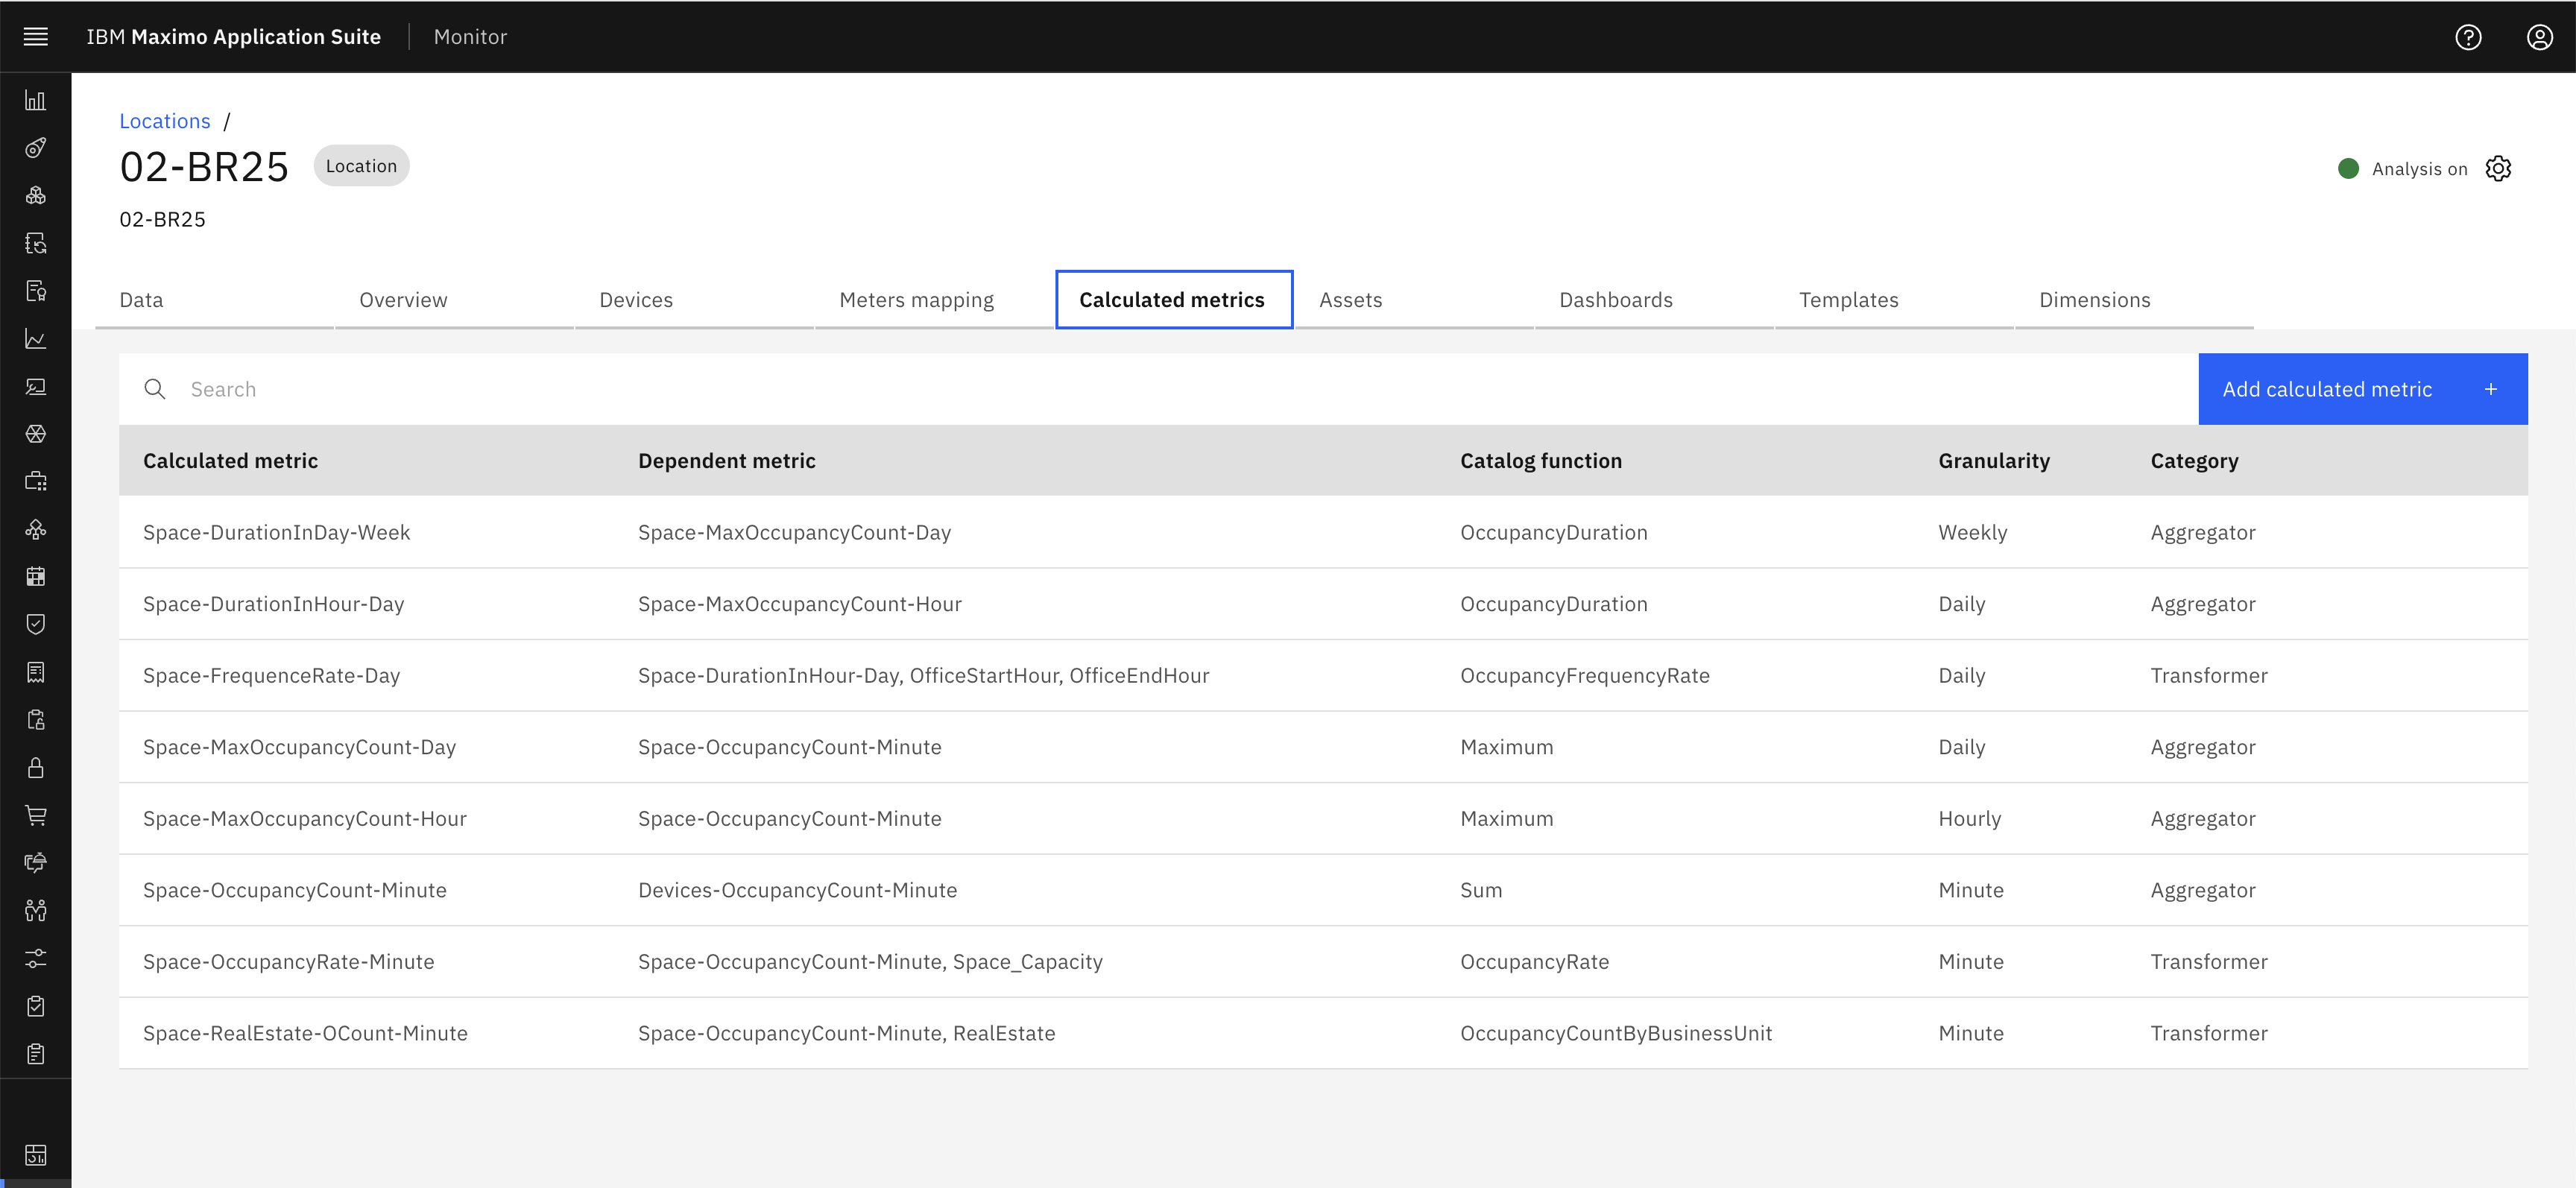Viewport: 2576px width, 1188px height.
Task: Click the shield checkmark sidebar icon
Action: click(x=36, y=624)
